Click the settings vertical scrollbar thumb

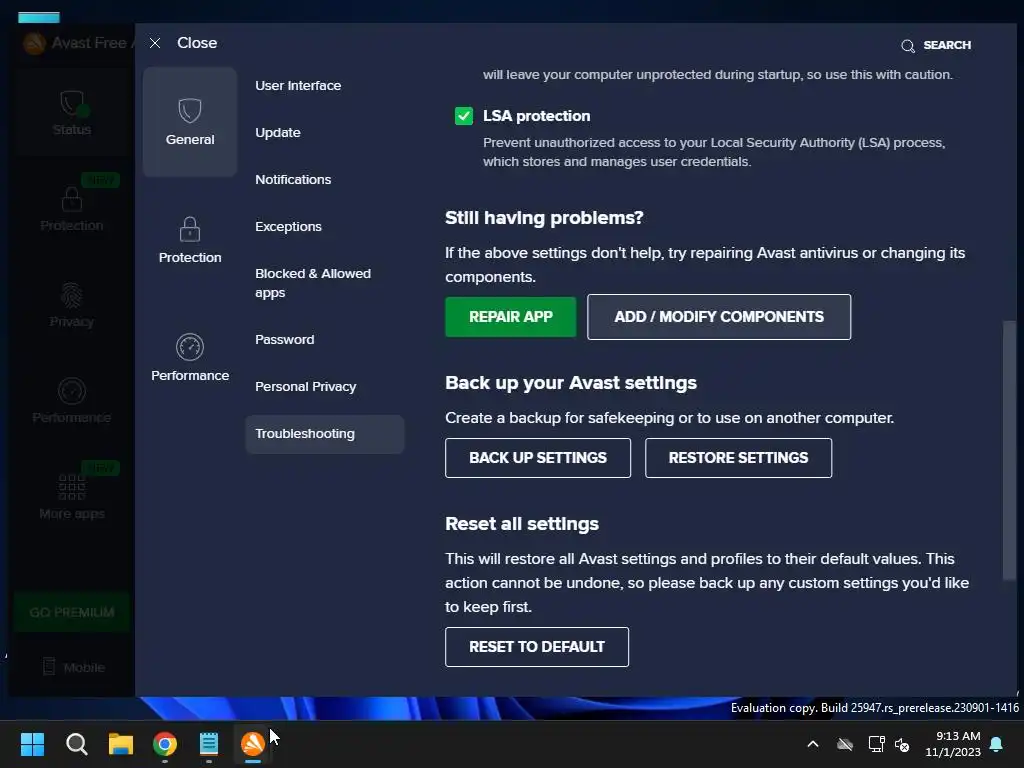1008,449
